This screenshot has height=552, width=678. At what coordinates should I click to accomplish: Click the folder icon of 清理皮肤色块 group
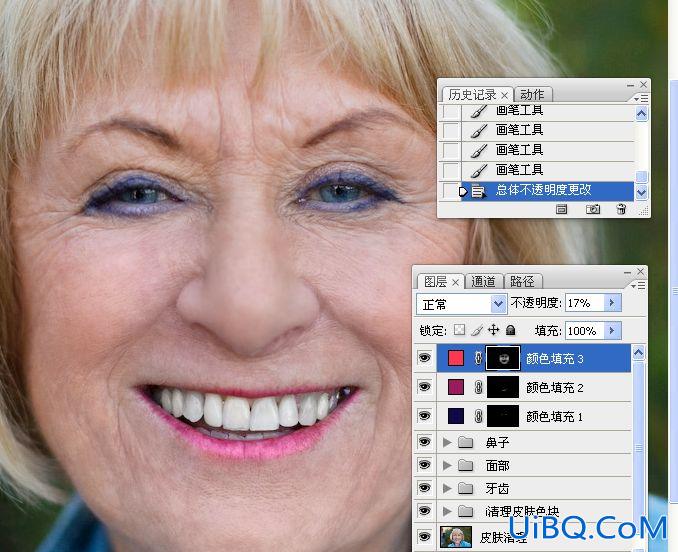click(x=466, y=511)
